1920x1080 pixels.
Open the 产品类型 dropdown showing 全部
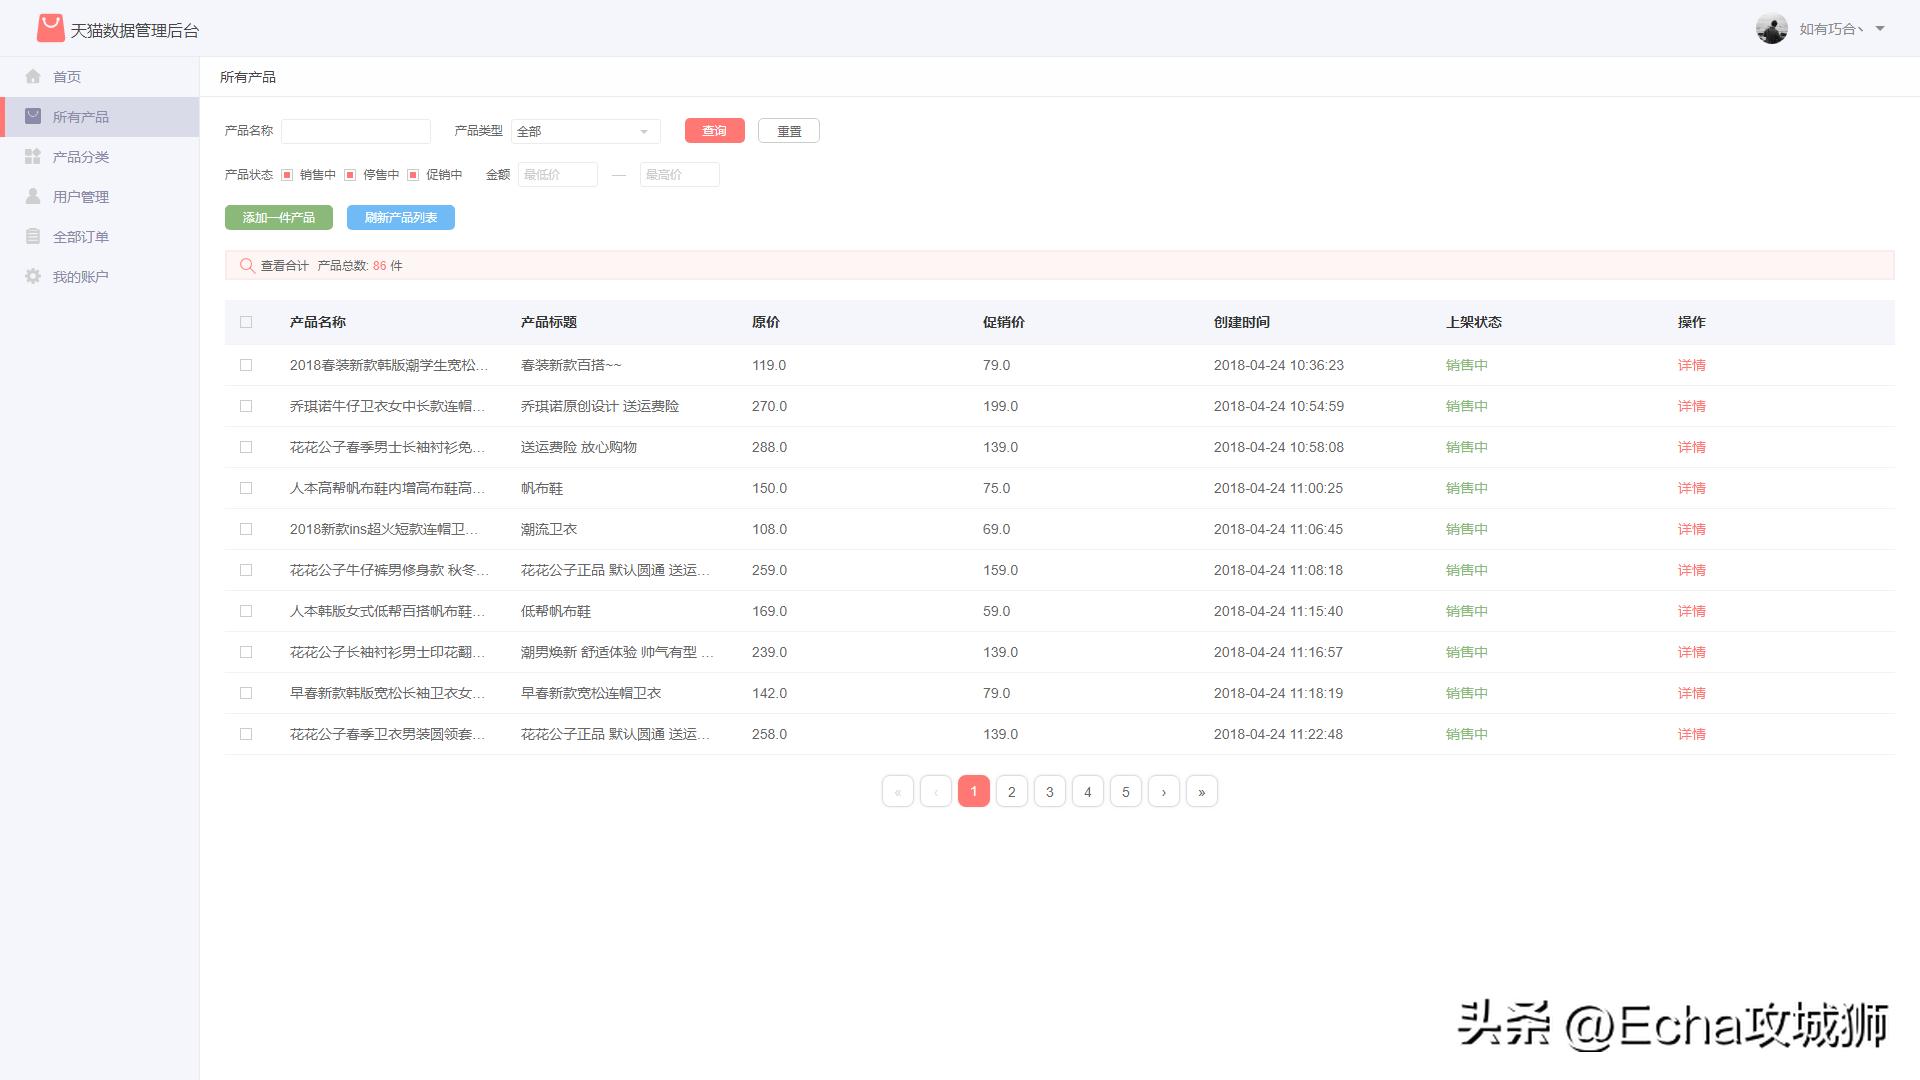[x=585, y=131]
